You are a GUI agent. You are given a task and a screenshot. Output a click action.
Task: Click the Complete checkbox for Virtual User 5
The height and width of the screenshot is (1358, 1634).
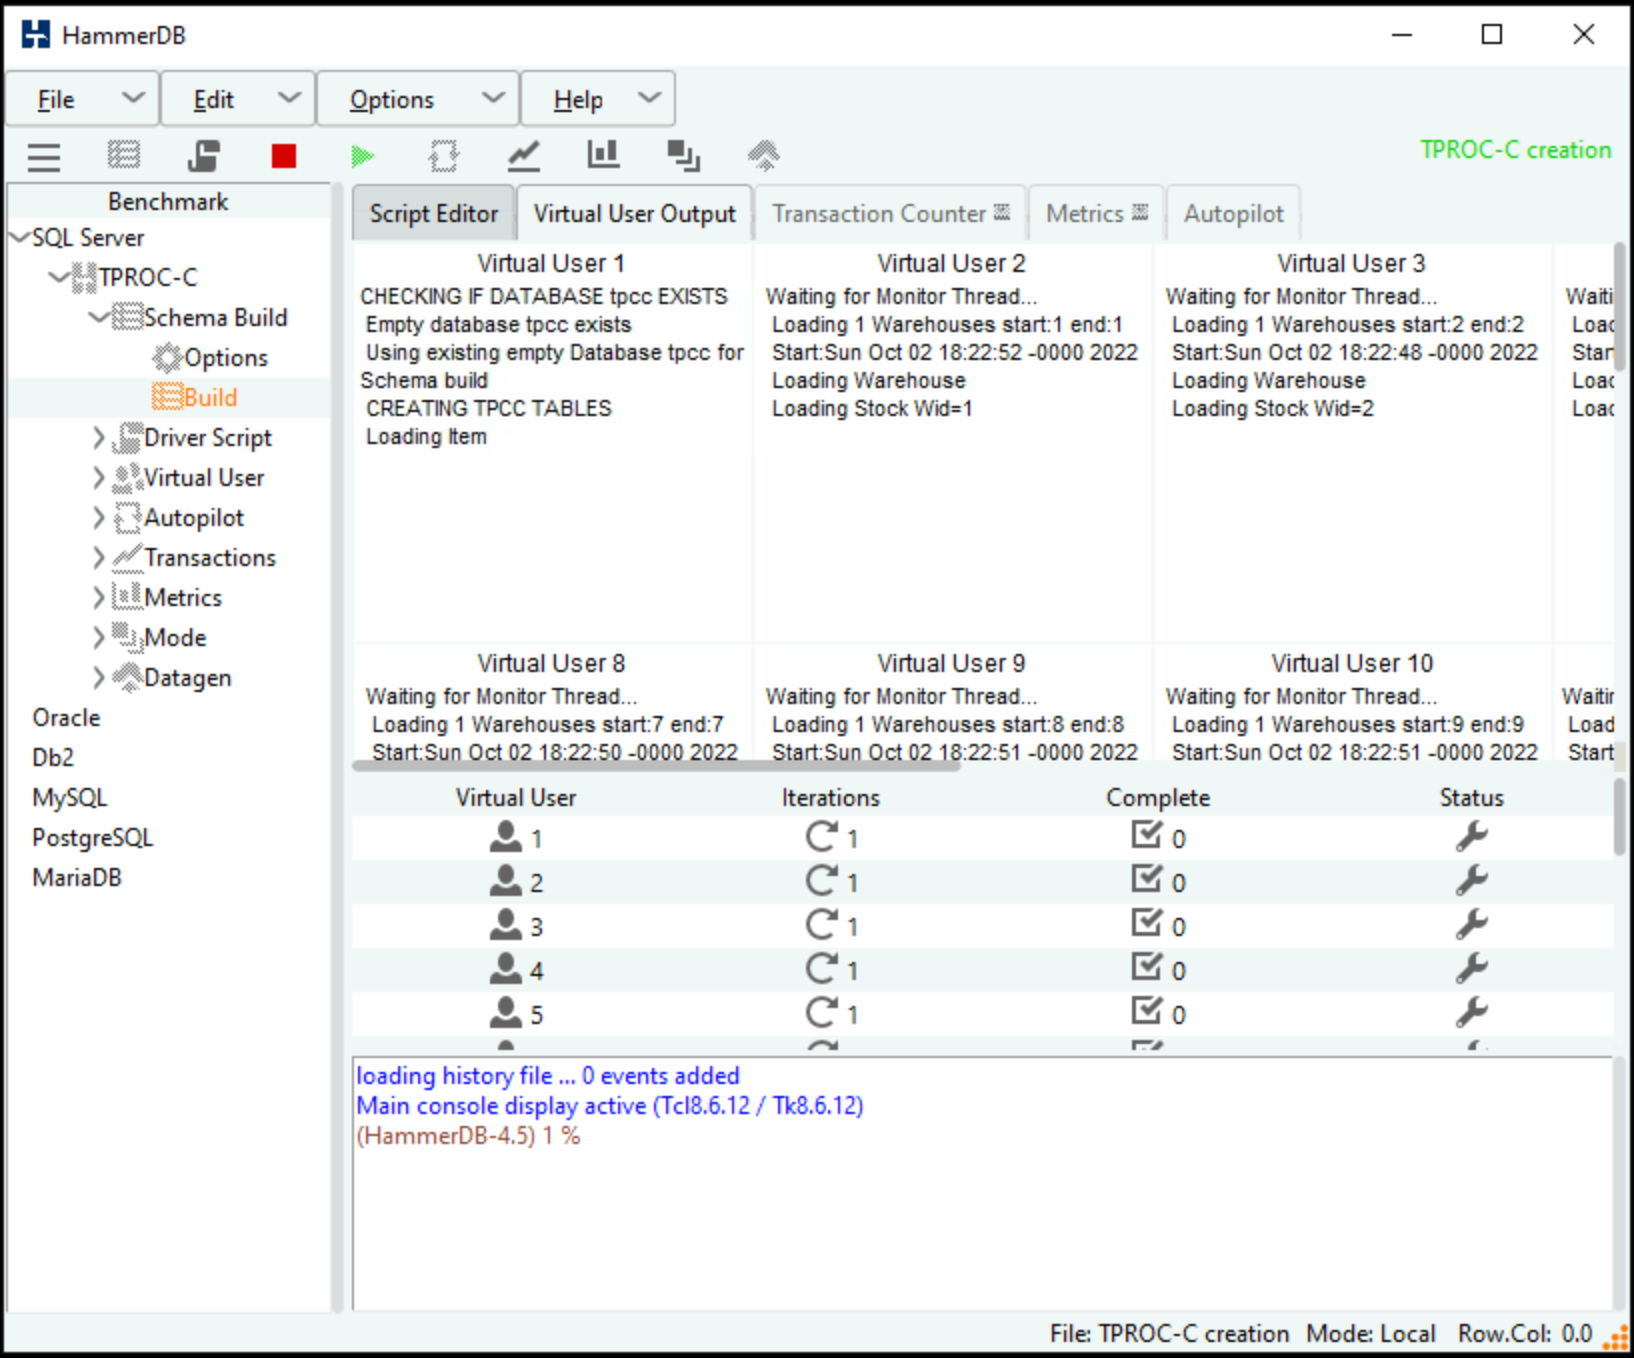pyautogui.click(x=1146, y=1012)
